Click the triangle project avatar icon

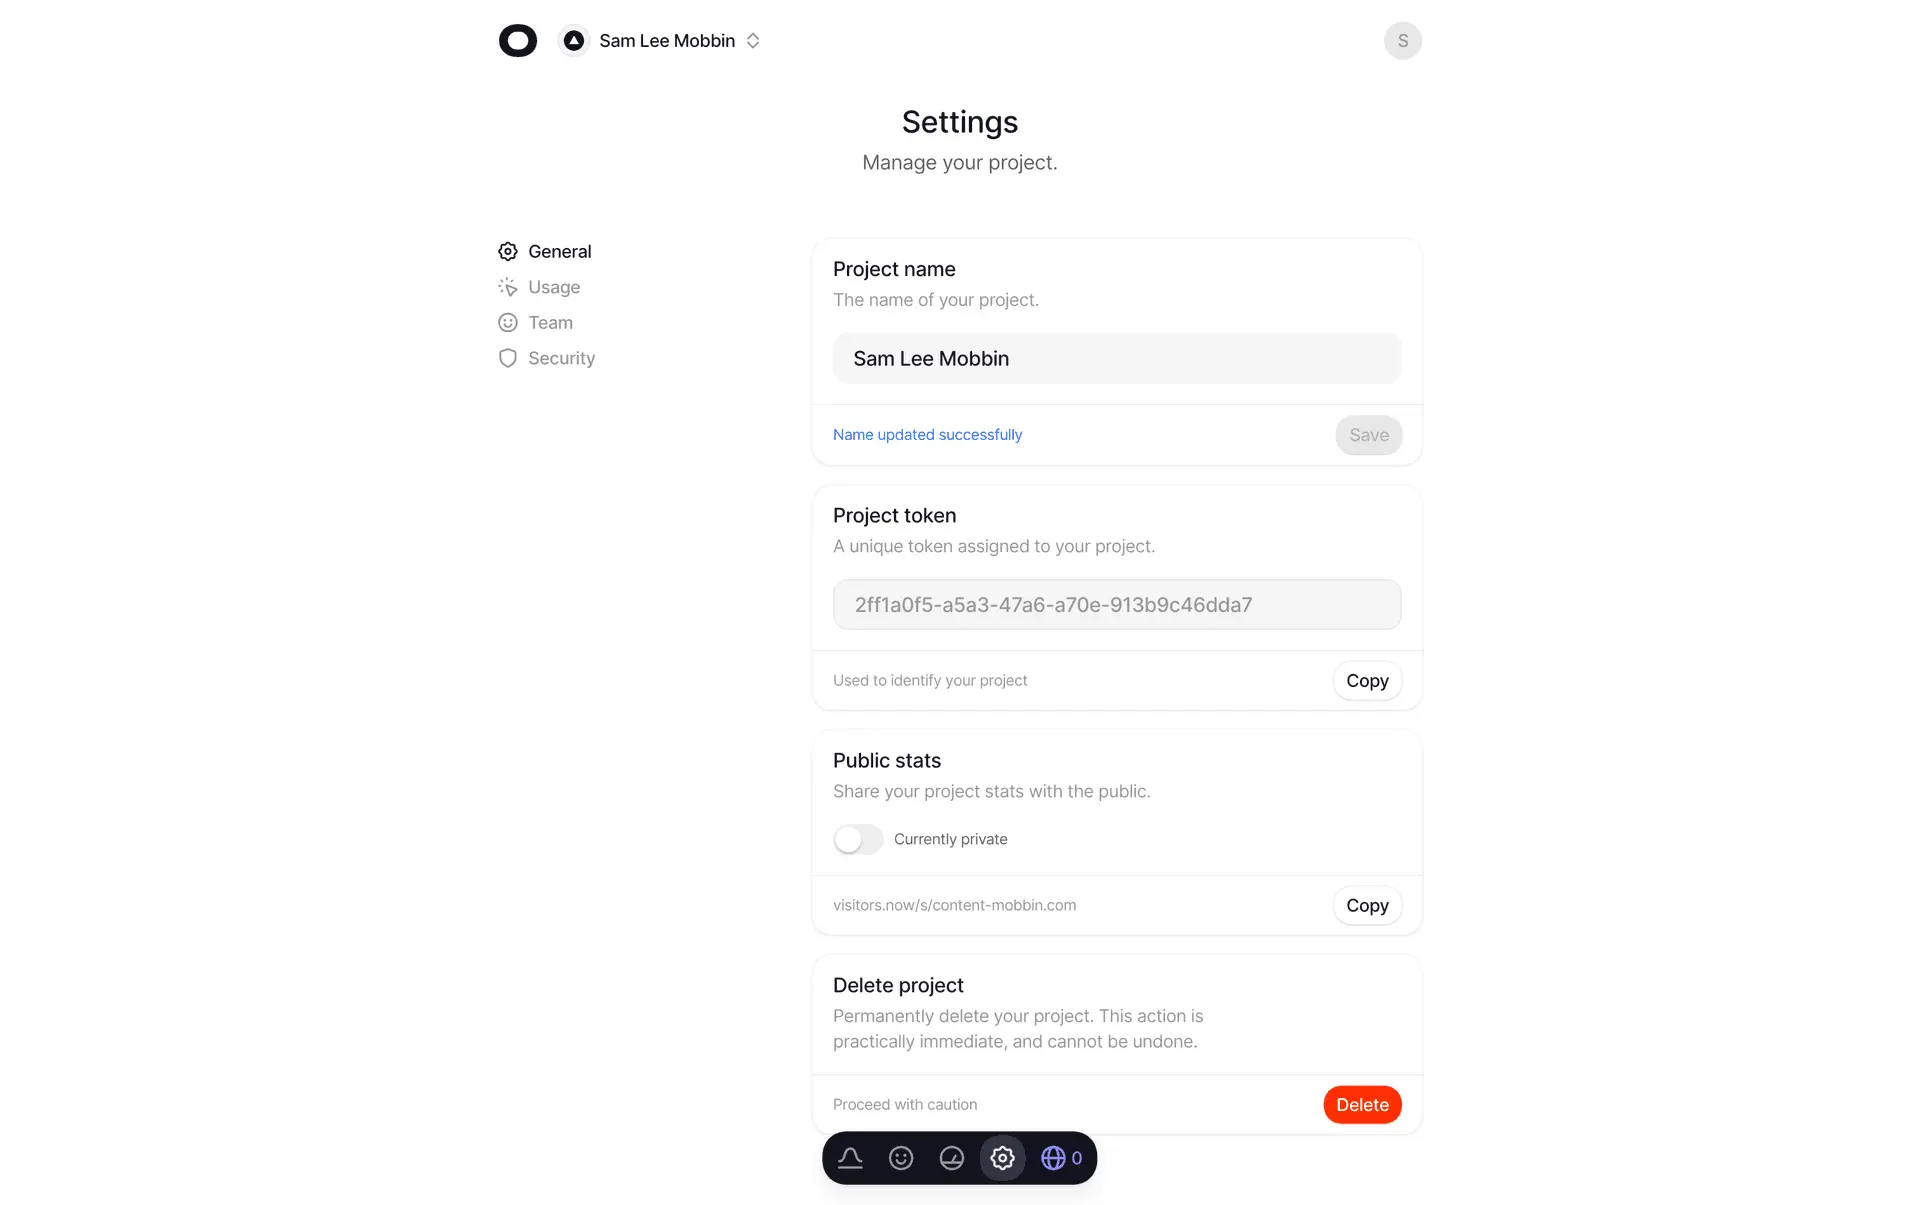(x=573, y=41)
